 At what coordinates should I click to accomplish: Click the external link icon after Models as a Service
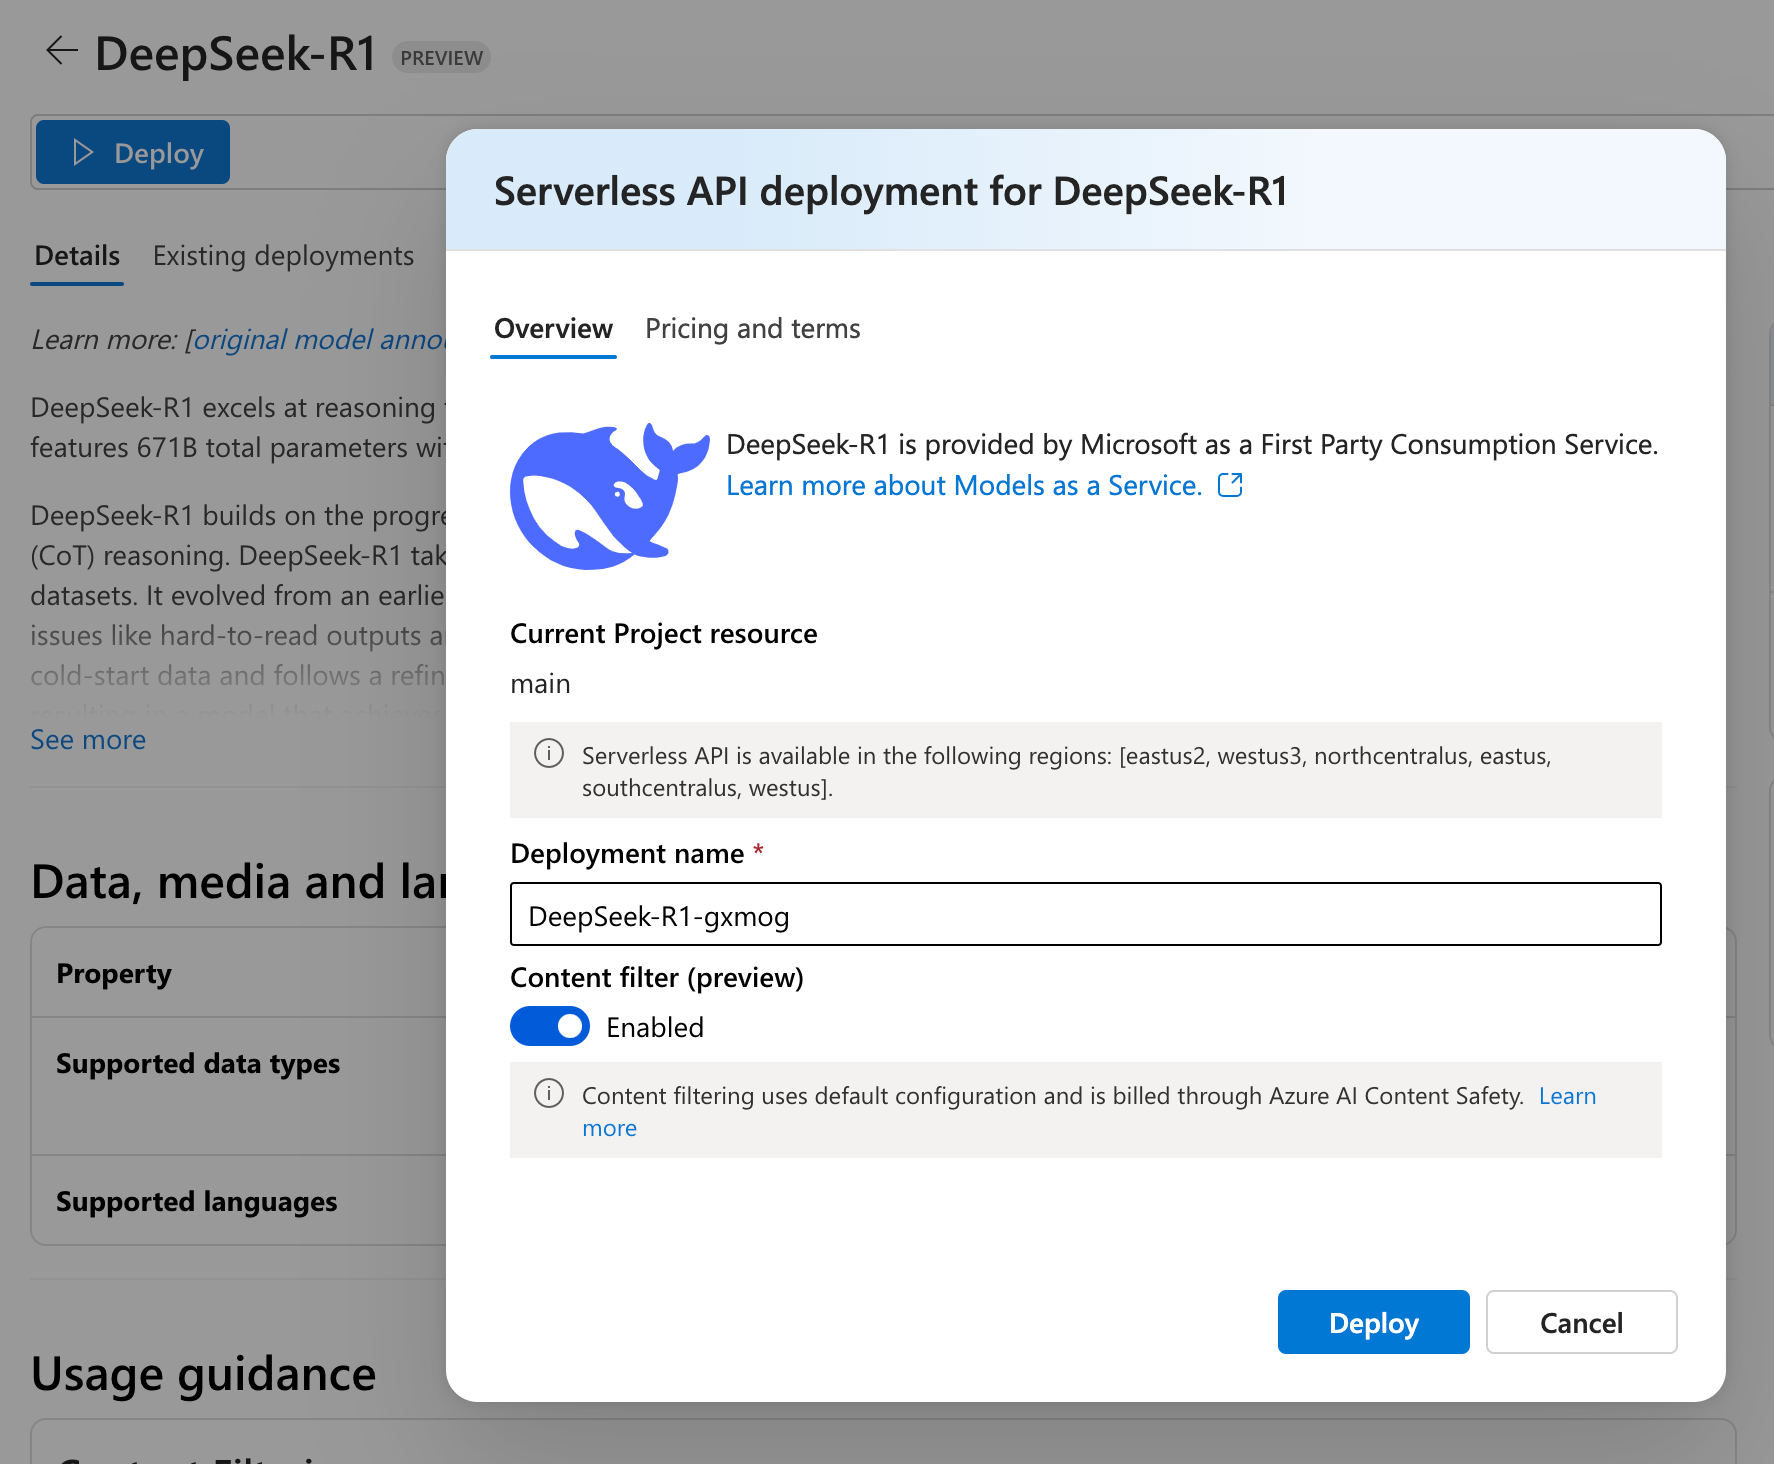[1230, 485]
